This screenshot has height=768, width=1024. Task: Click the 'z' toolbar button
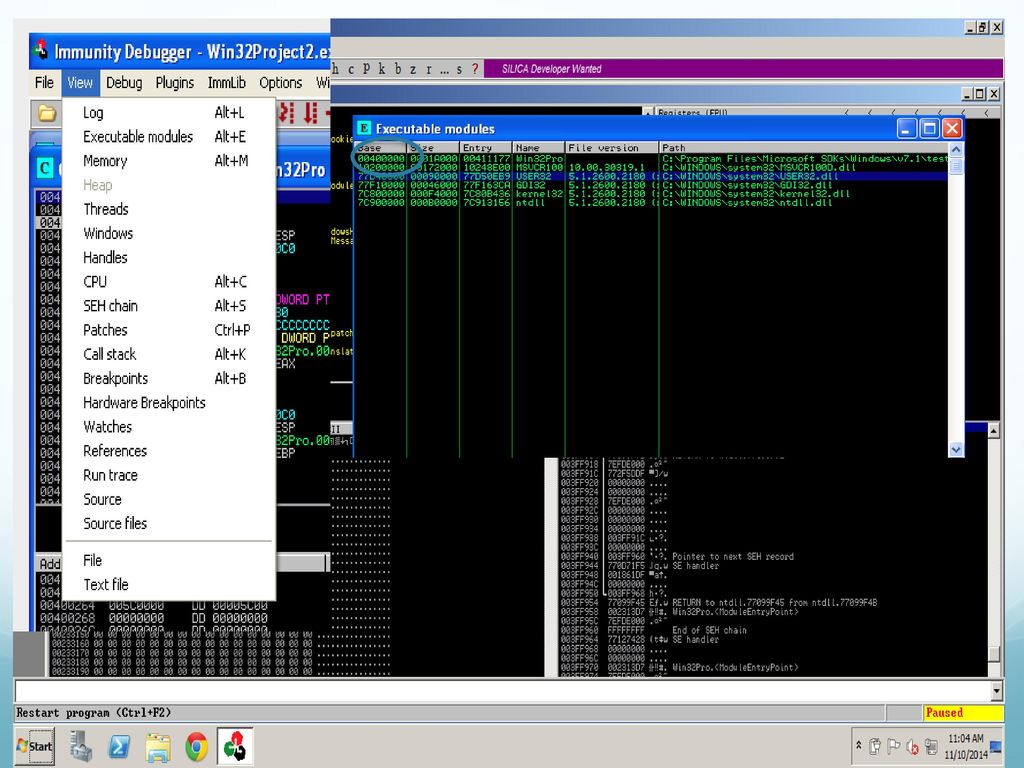[x=413, y=69]
